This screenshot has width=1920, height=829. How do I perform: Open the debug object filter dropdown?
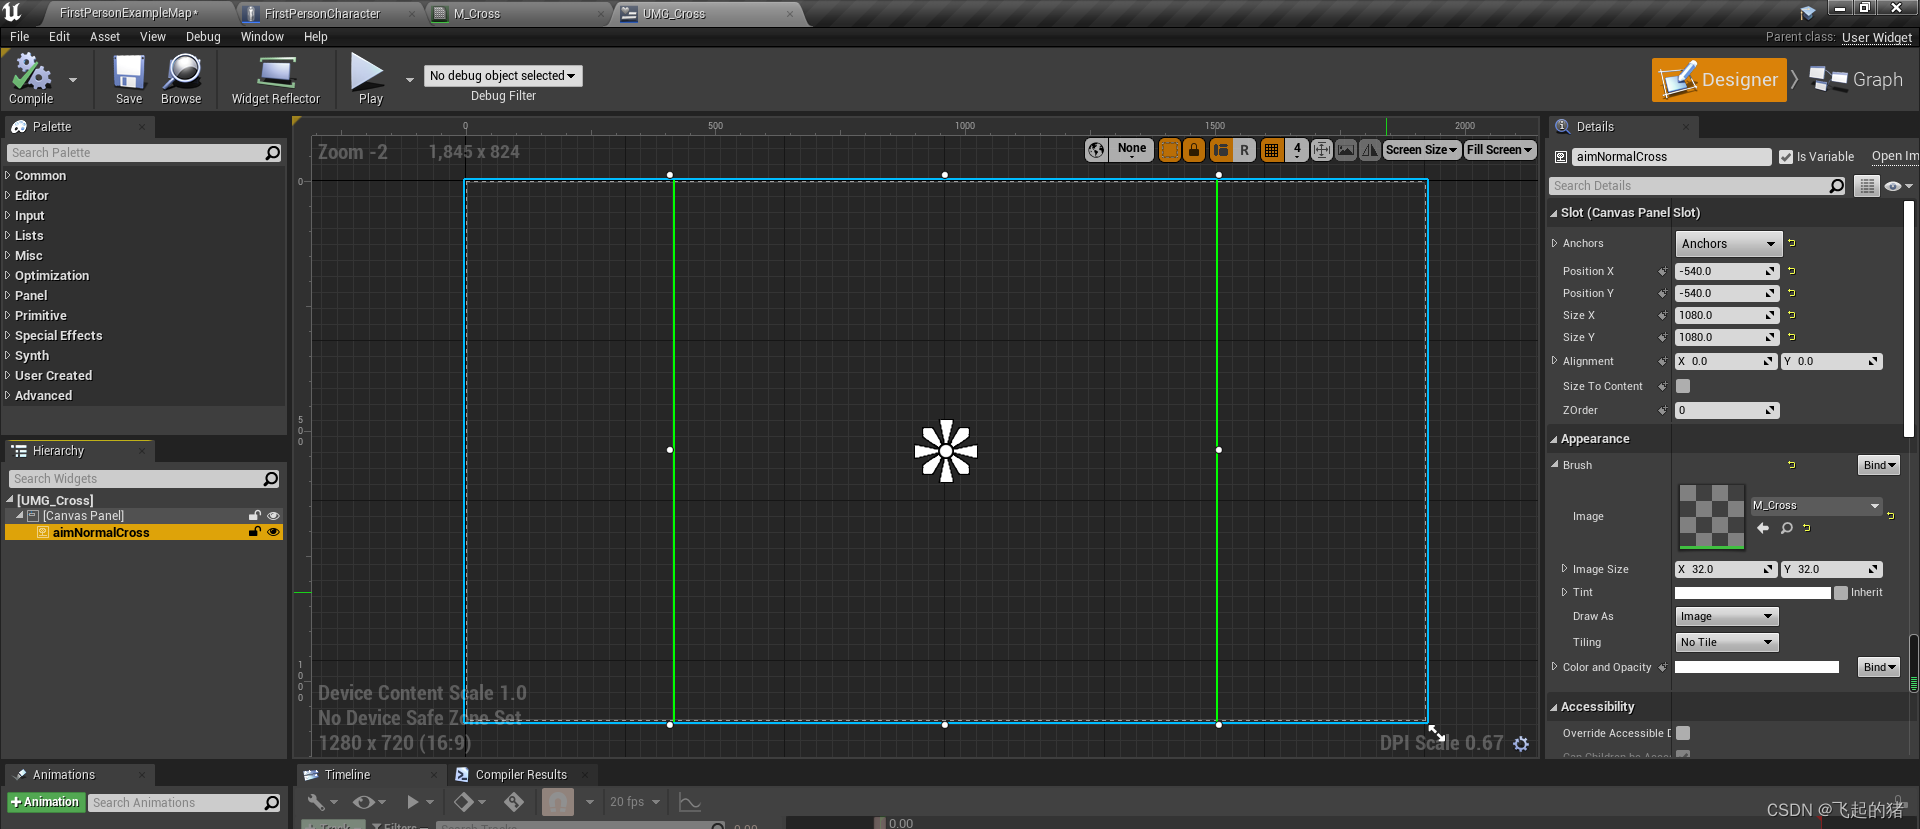point(503,76)
